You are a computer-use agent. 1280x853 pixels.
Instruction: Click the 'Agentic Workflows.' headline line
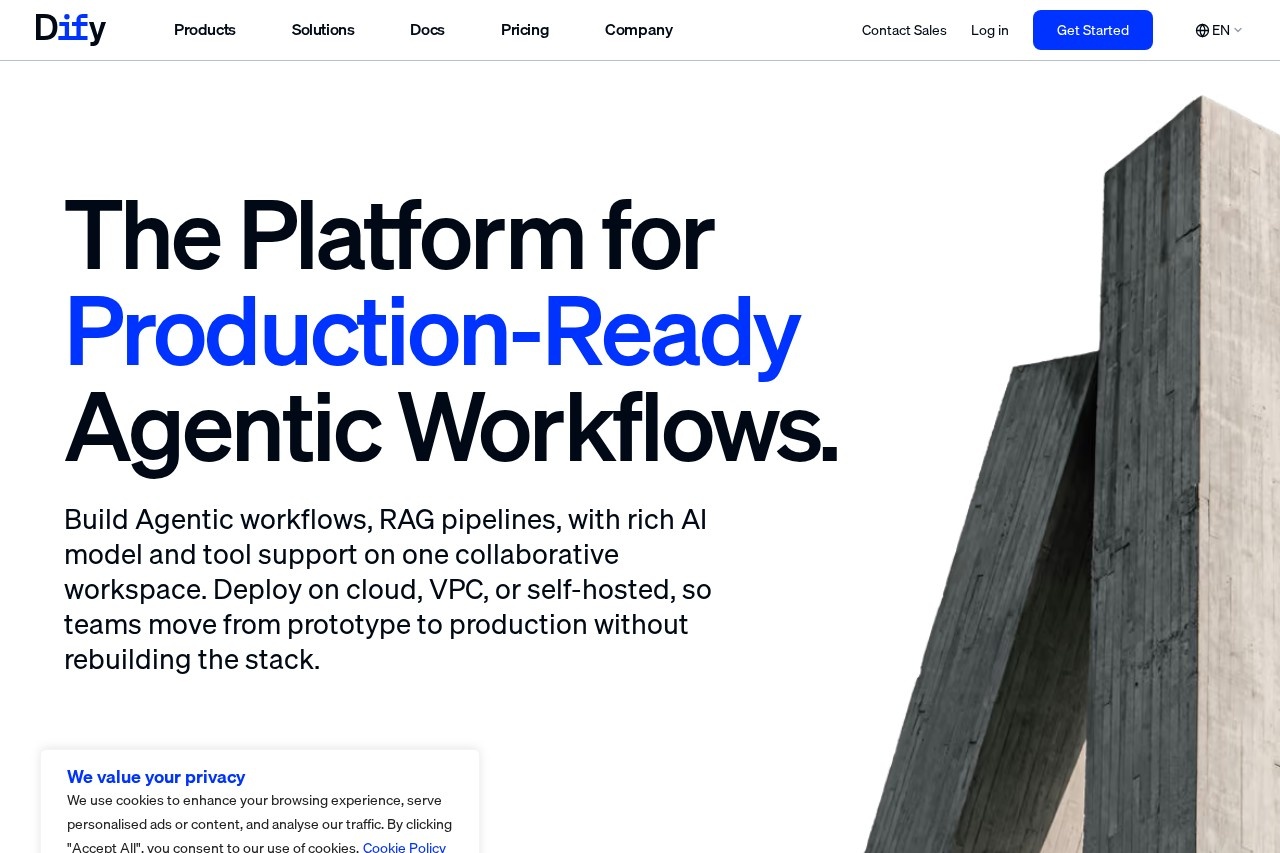click(x=451, y=428)
